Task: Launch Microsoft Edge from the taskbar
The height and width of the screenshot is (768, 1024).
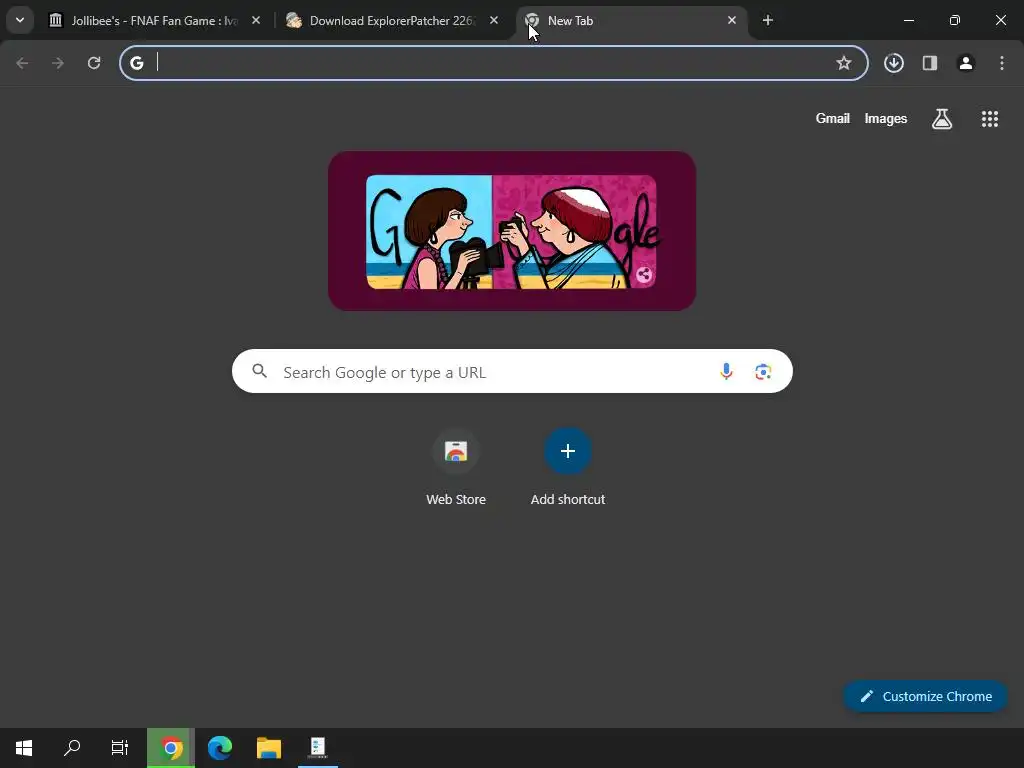Action: click(x=220, y=748)
